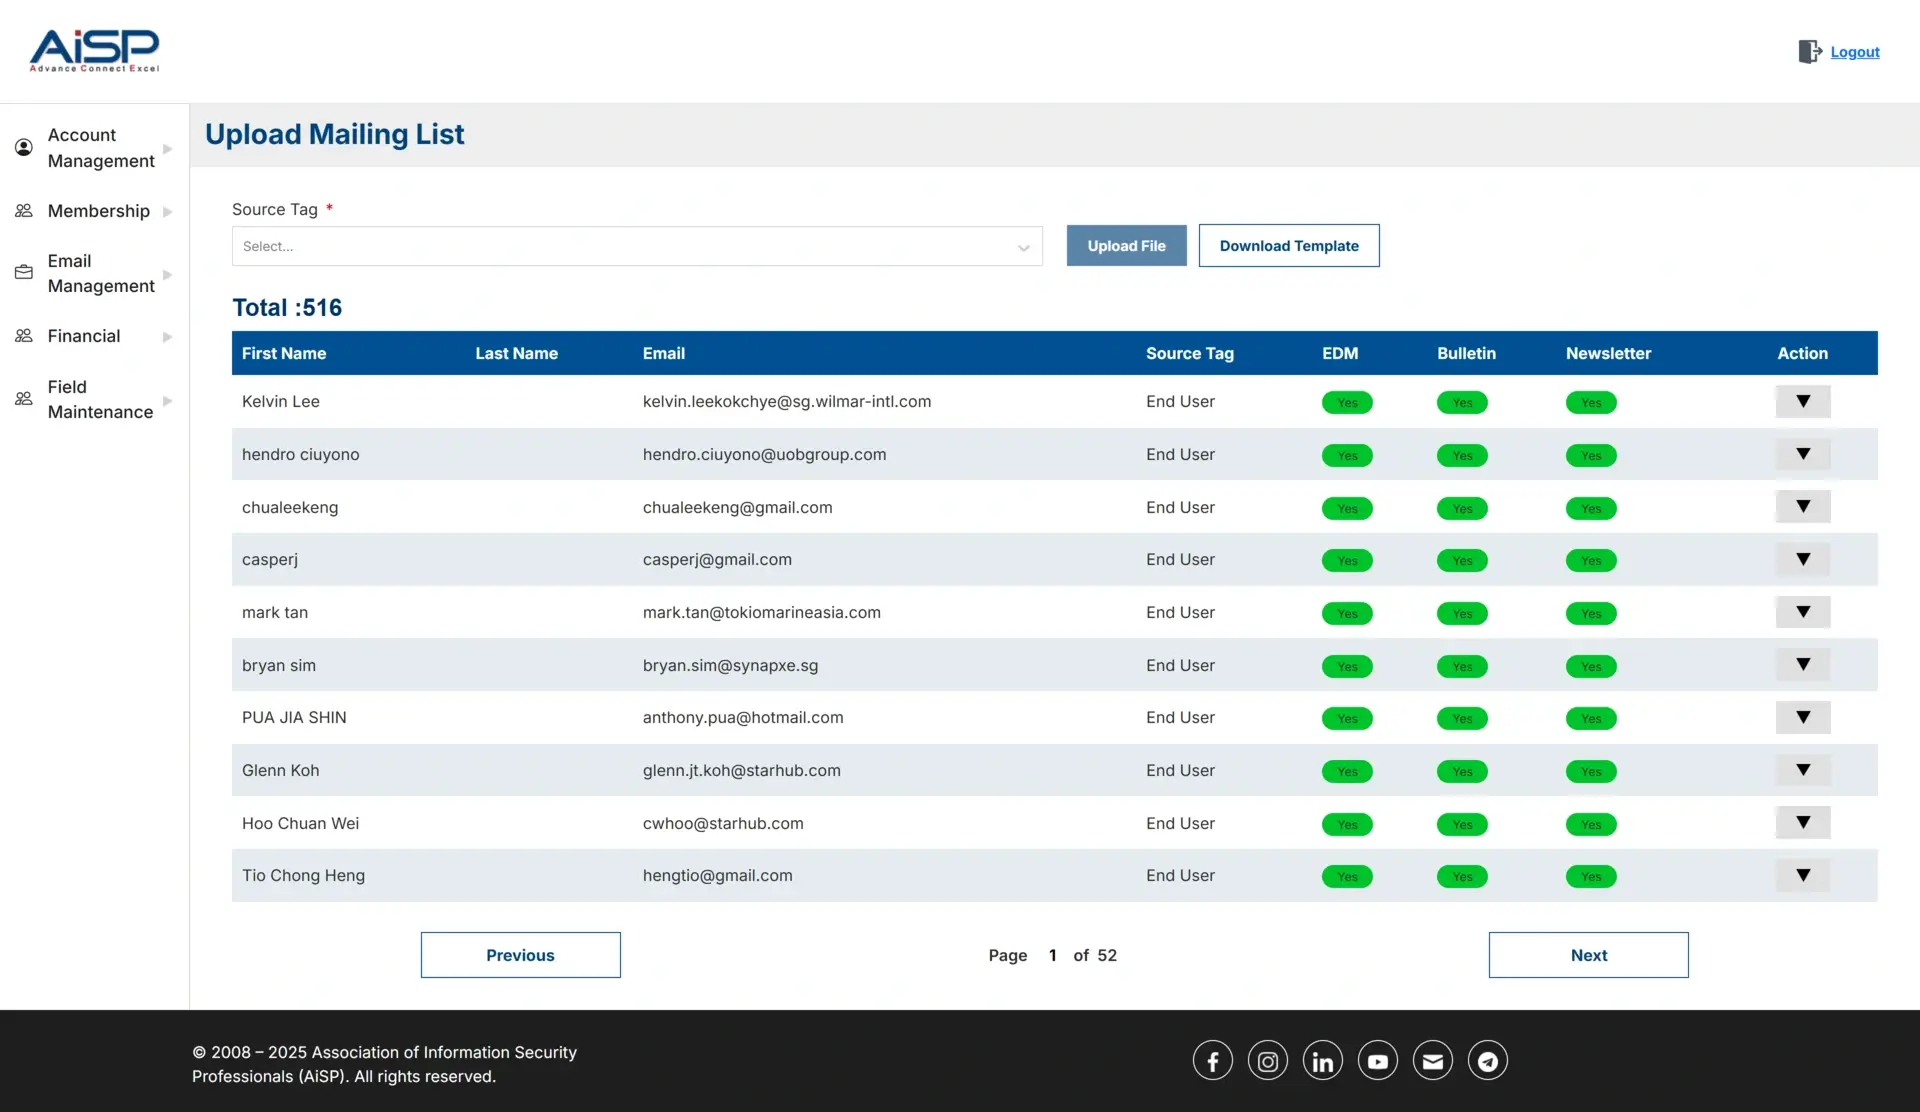Toggle EDM Yes badge for Kelvin Lee

tap(1346, 403)
